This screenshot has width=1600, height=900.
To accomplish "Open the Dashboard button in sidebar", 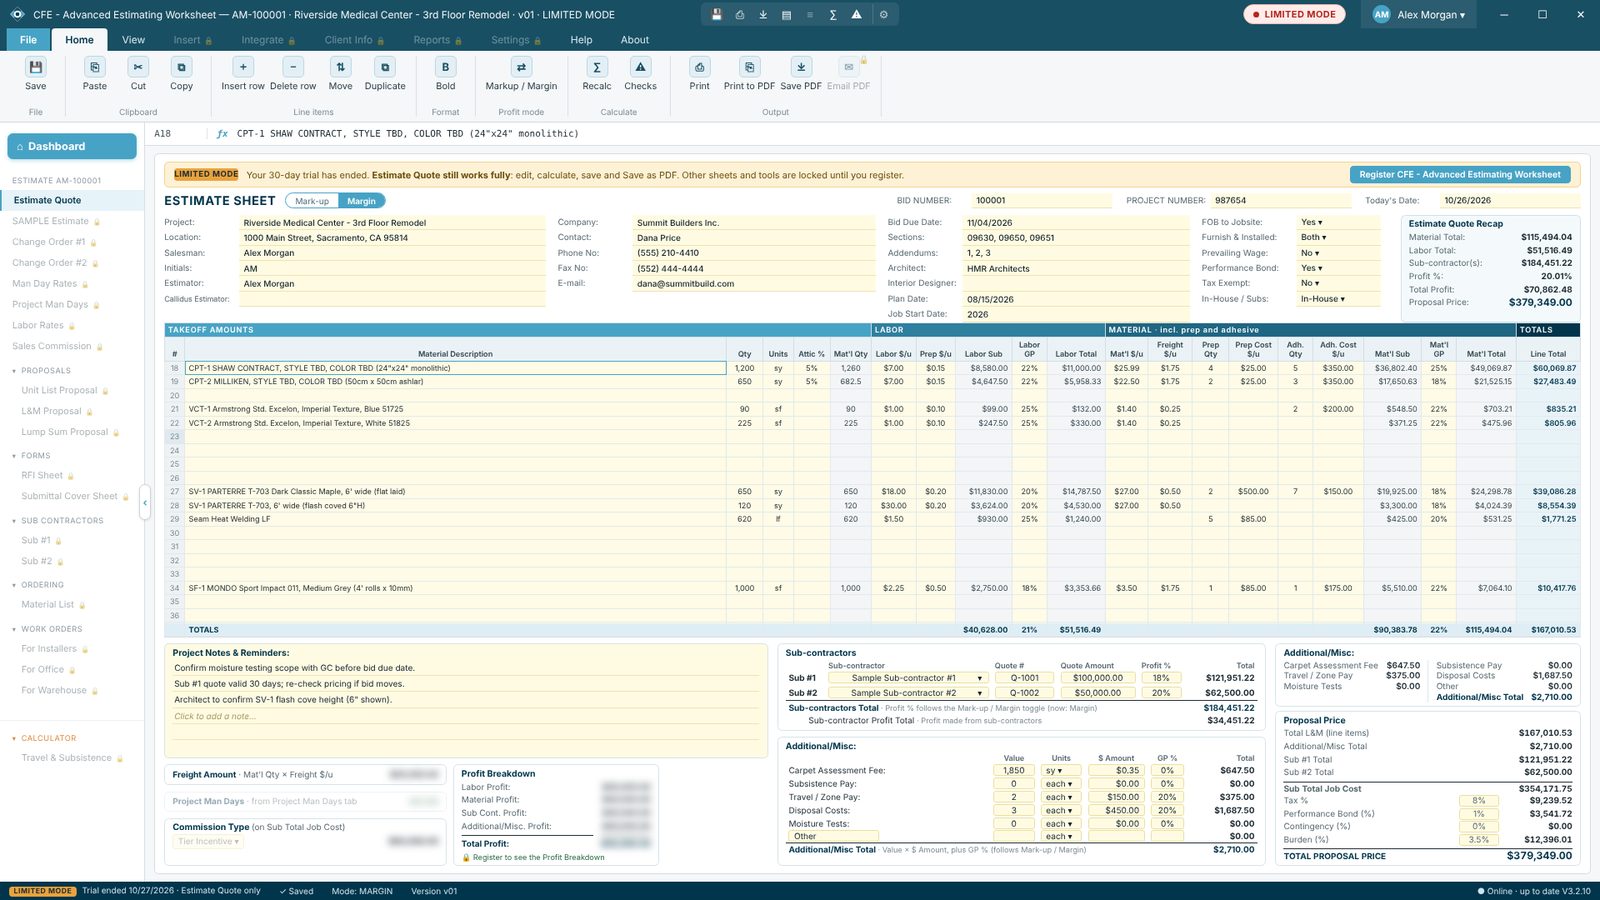I will tap(72, 146).
